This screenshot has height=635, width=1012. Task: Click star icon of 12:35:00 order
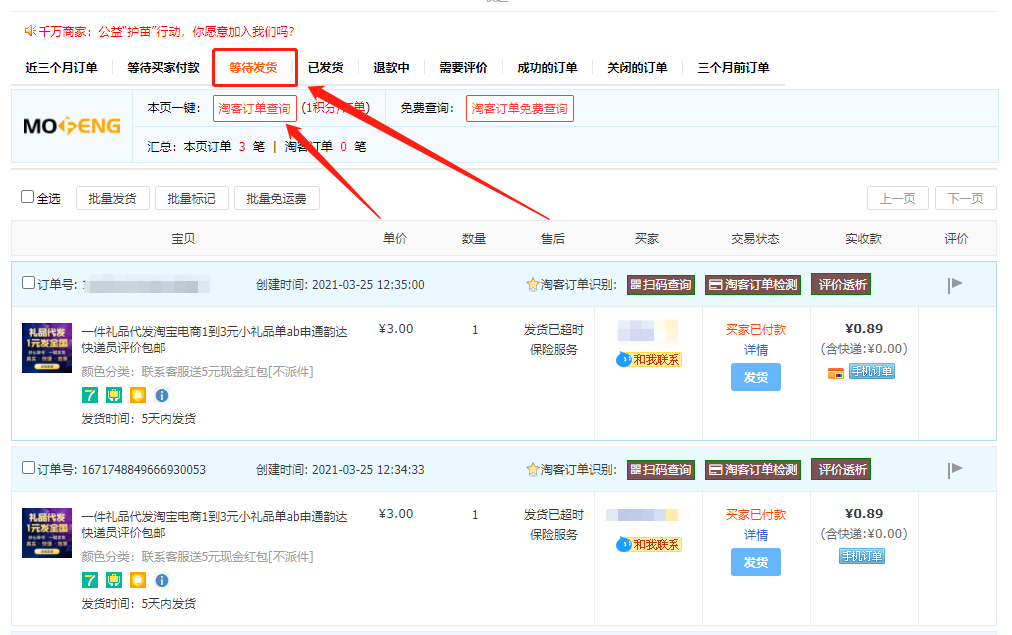(x=532, y=285)
